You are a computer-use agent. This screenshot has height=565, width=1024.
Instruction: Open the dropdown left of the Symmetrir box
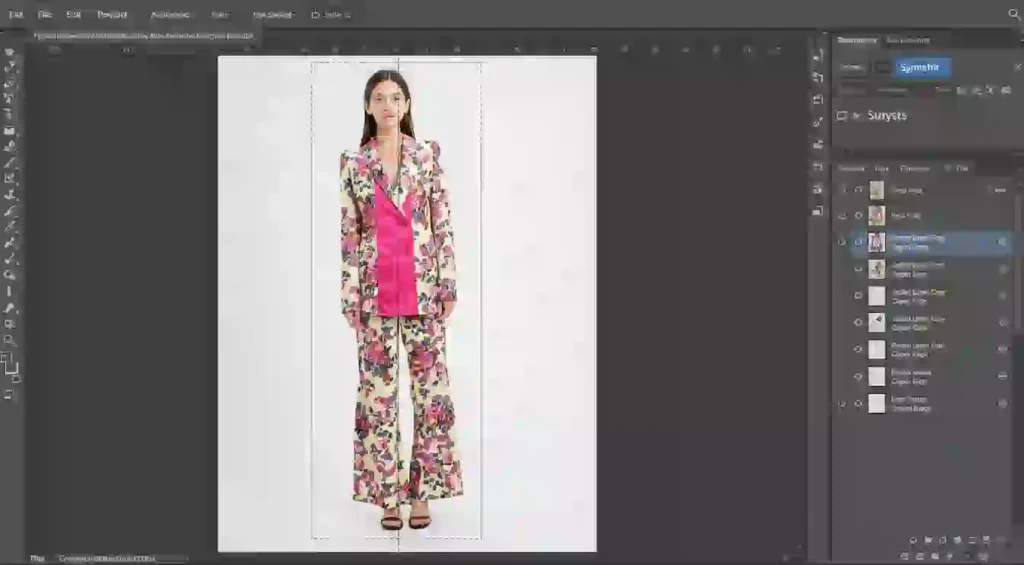853,67
